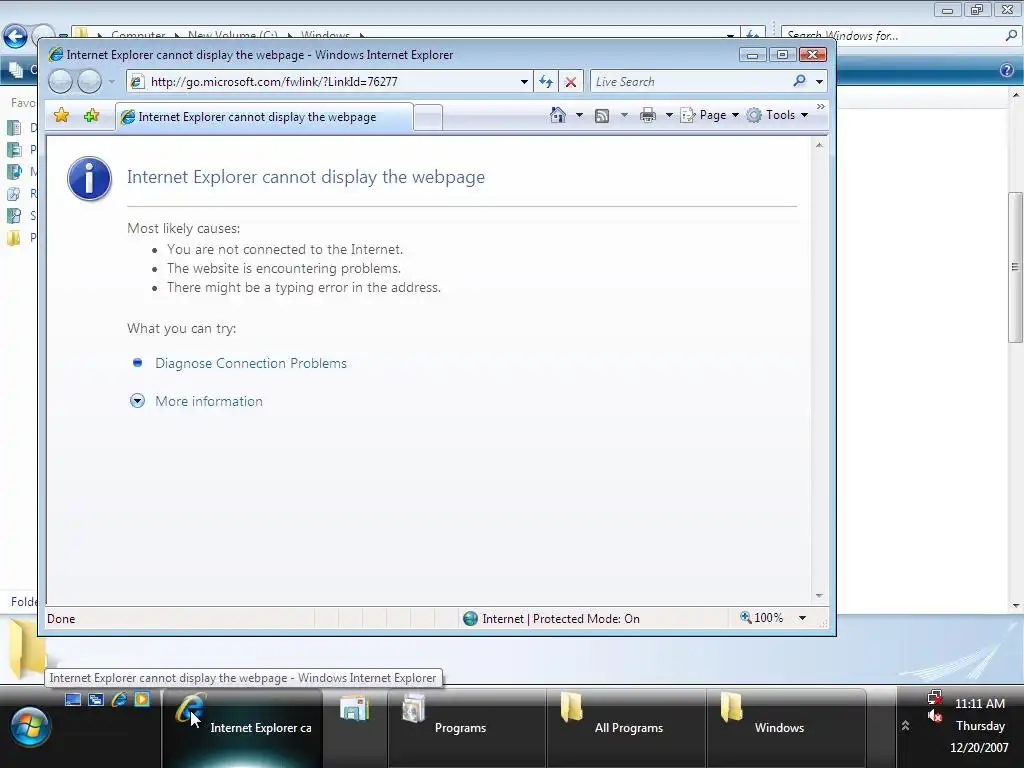Viewport: 1024px width, 768px height.
Task: Open the Tools menu
Action: tap(777, 115)
